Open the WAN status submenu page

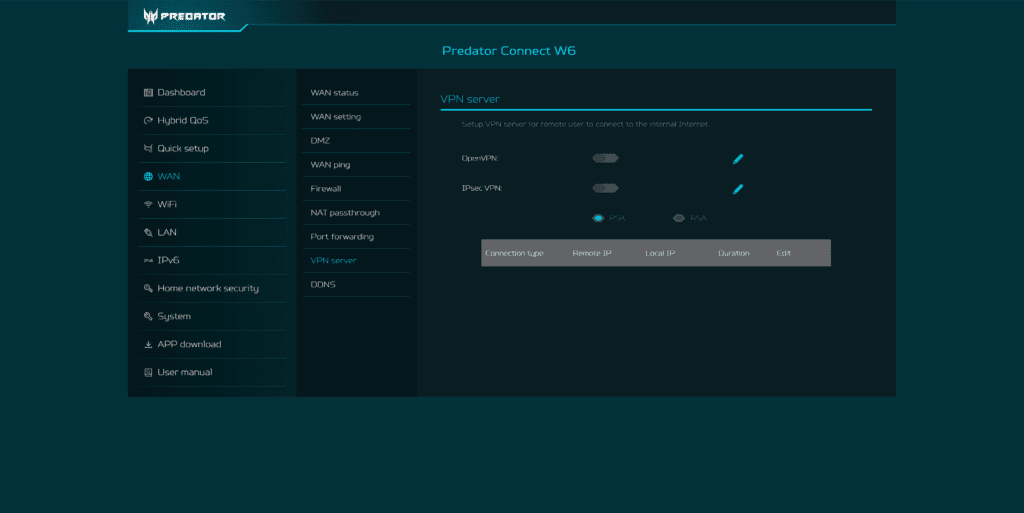pos(334,93)
